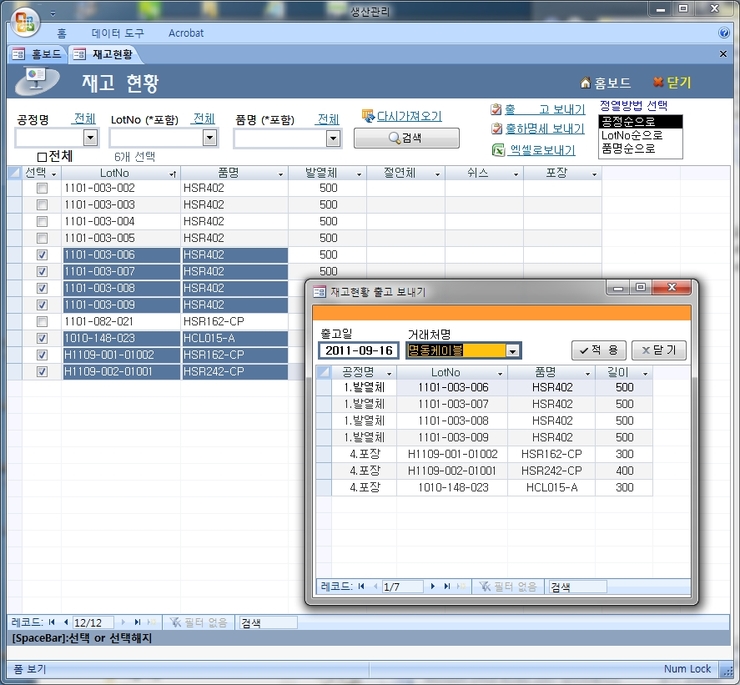Open 발열체 column filter arrow
This screenshot has width=740, height=685.
pyautogui.click(x=359, y=174)
